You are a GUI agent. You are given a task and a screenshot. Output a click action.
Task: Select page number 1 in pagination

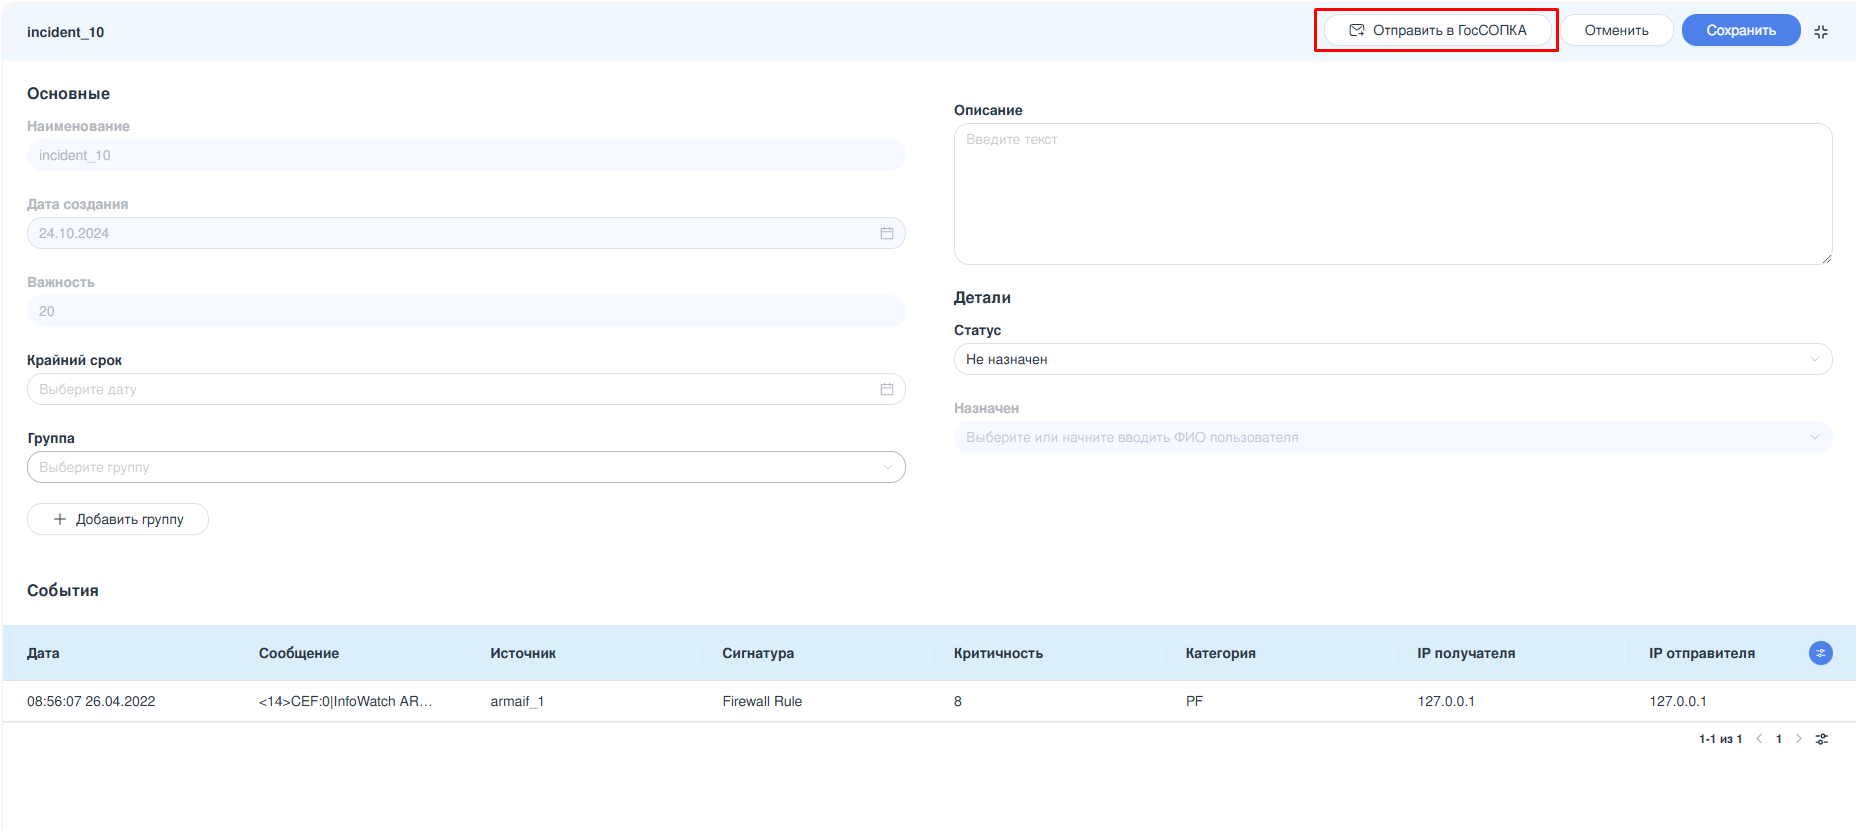(1779, 739)
